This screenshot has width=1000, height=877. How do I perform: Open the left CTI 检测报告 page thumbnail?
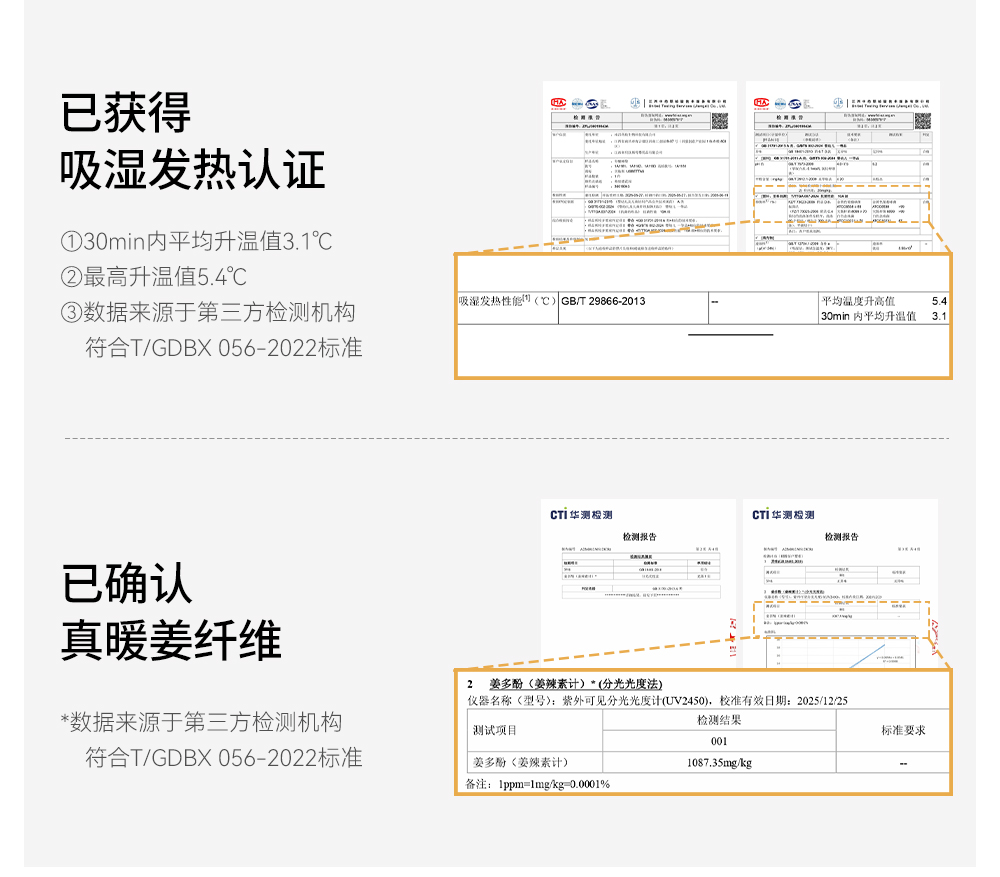coord(640,580)
